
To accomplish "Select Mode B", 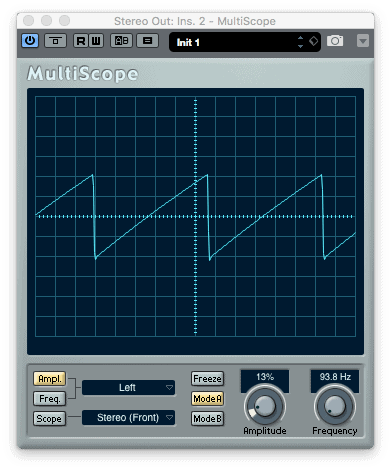I will point(207,419).
